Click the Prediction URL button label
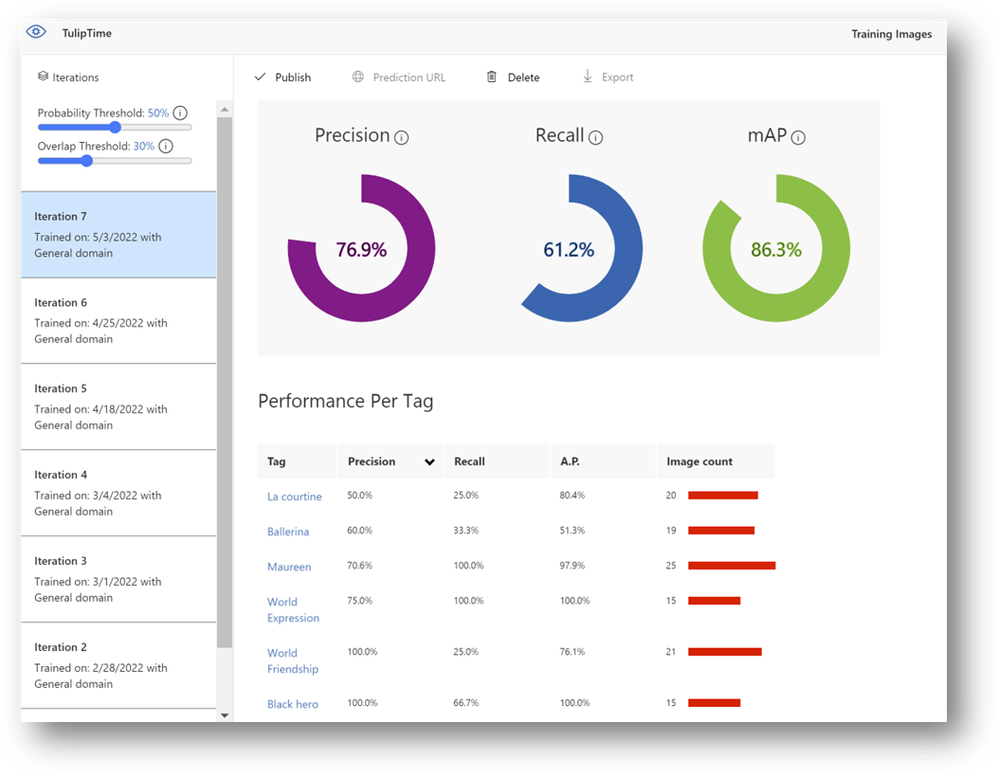Image resolution: width=999 pixels, height=774 pixels. coord(409,77)
